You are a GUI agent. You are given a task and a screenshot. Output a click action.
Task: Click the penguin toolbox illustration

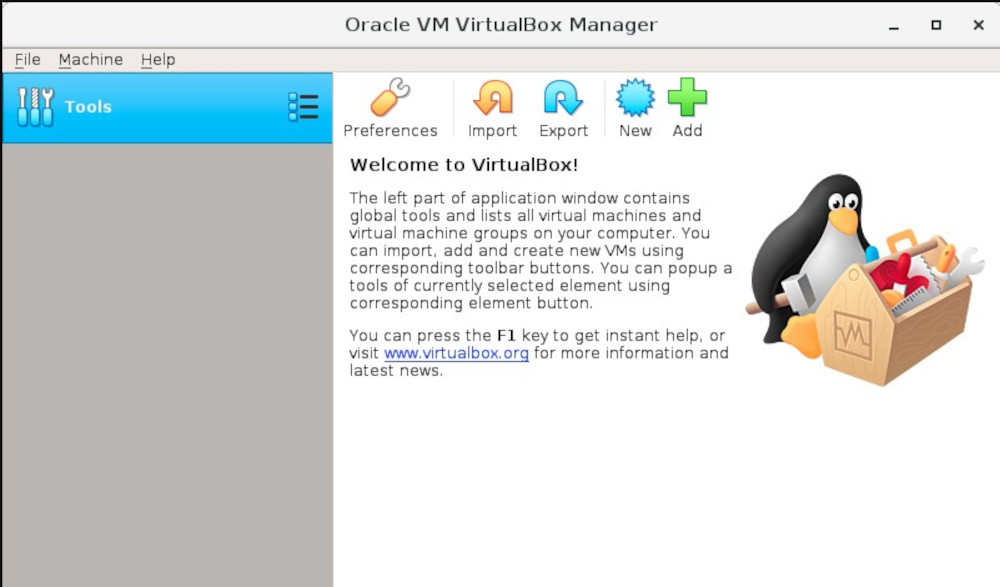[x=864, y=279]
